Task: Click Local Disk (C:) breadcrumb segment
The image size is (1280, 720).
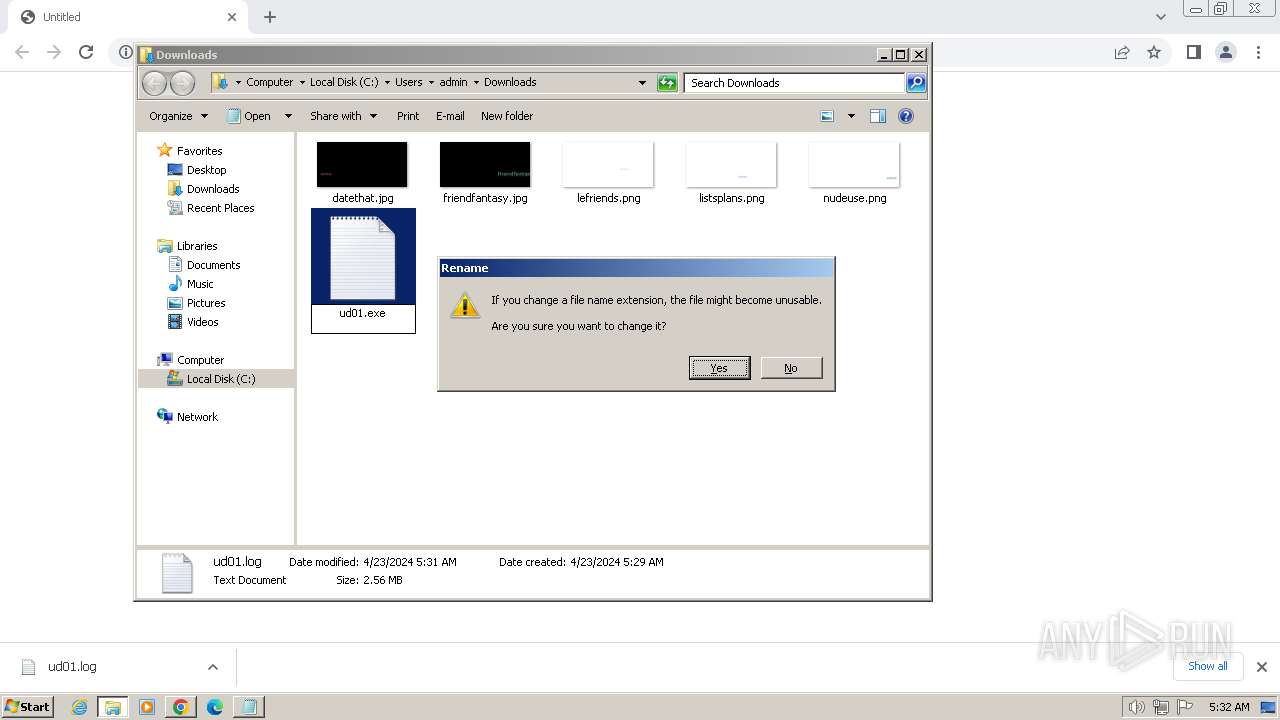Action: (x=344, y=83)
